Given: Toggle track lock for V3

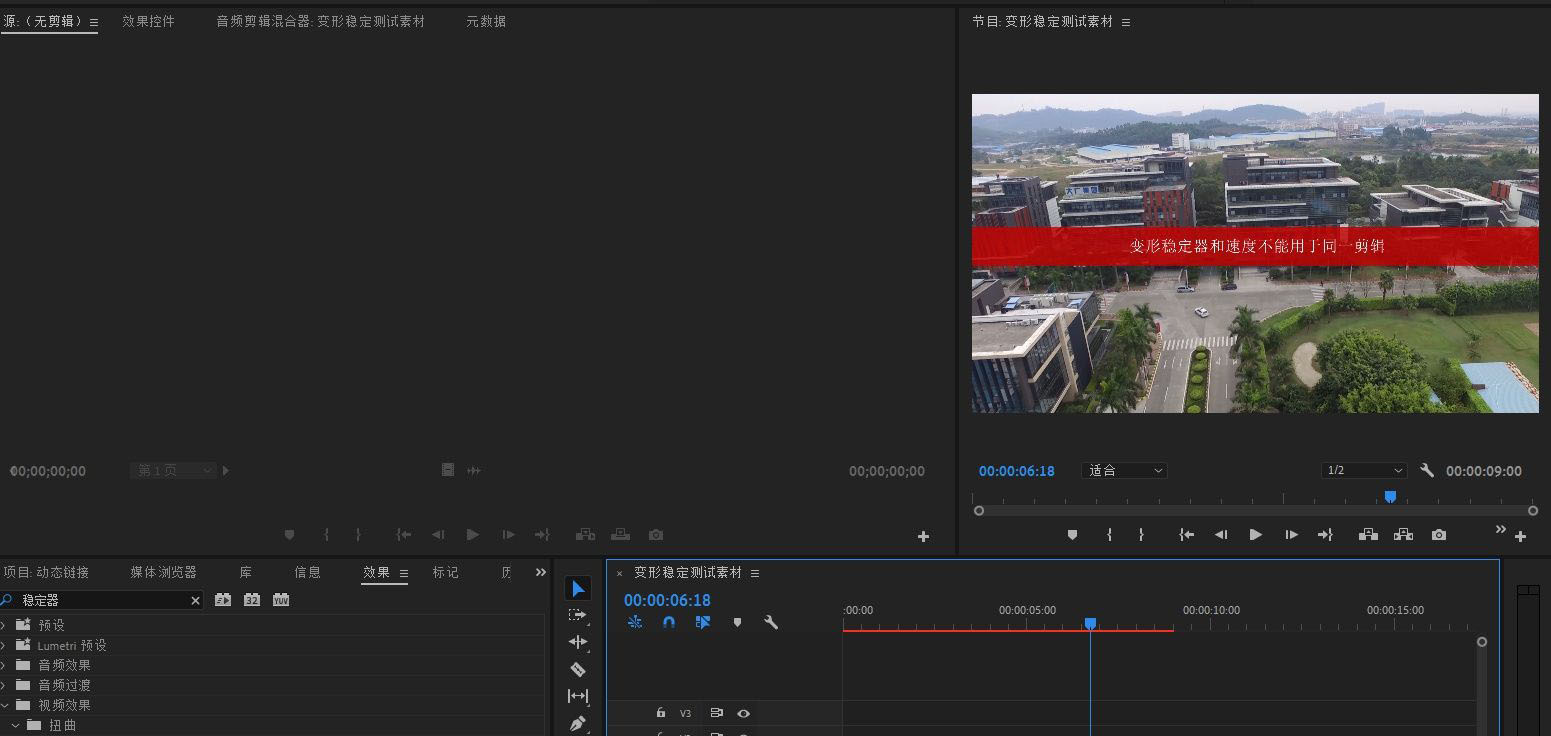Looking at the screenshot, I should tap(661, 713).
